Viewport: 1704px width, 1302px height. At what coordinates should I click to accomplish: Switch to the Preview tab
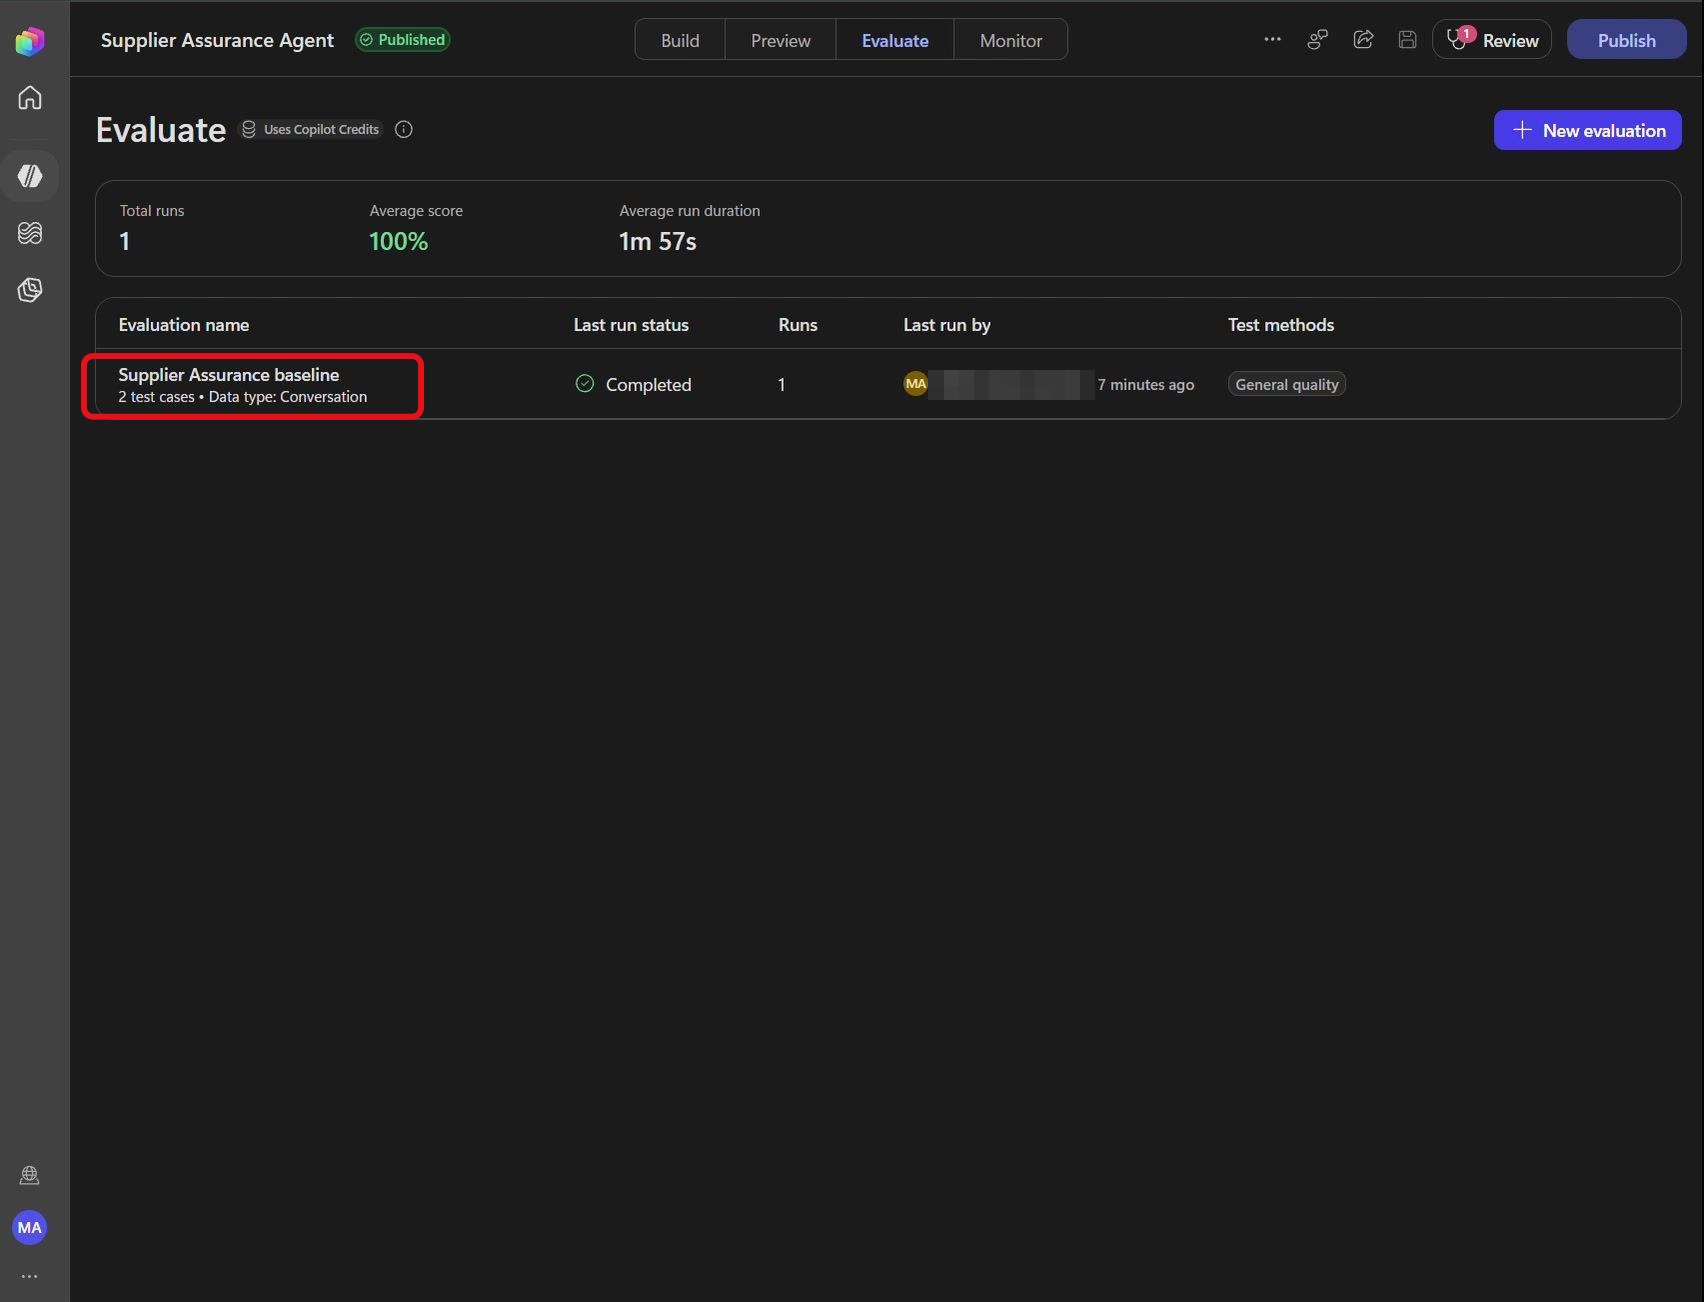[781, 40]
